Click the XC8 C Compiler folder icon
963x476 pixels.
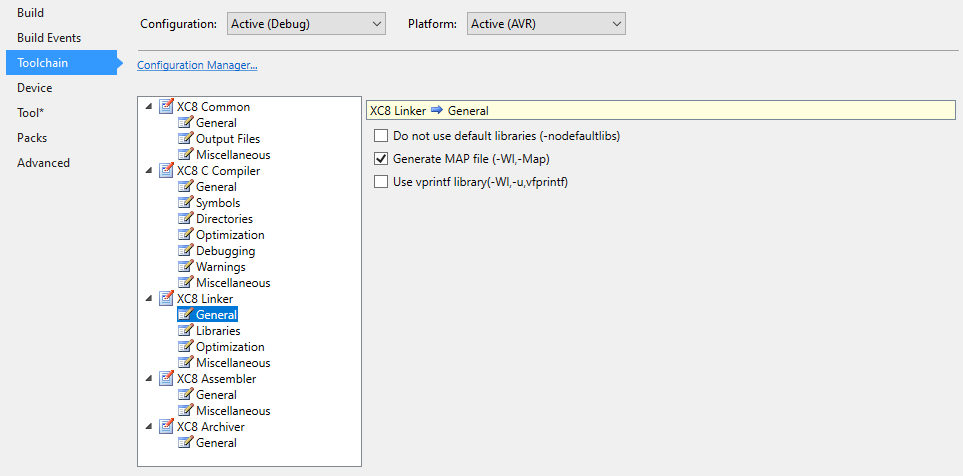pyautogui.click(x=167, y=171)
